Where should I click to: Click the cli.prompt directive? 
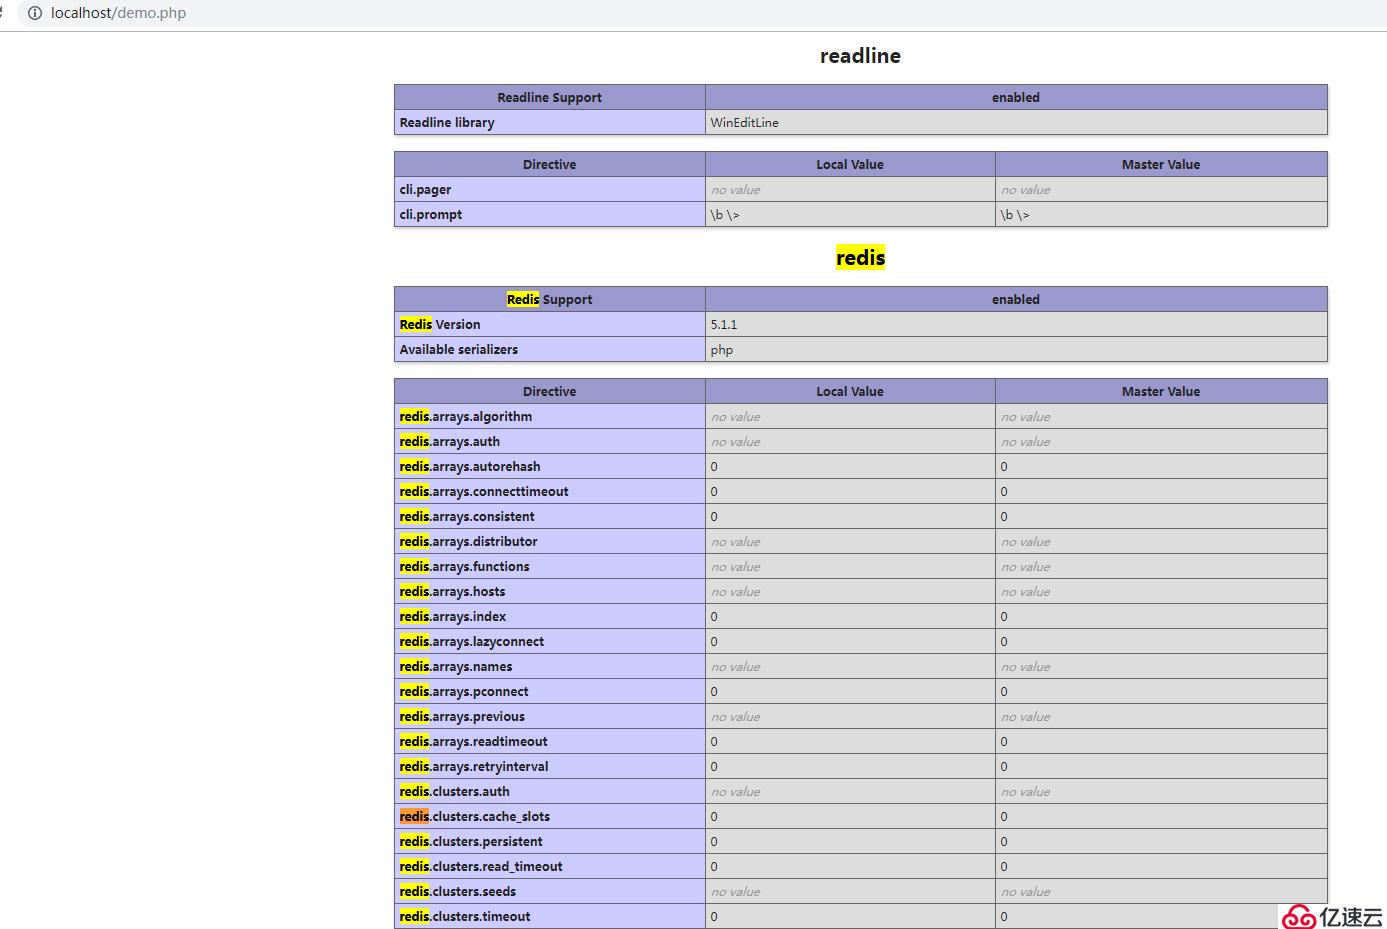430,214
